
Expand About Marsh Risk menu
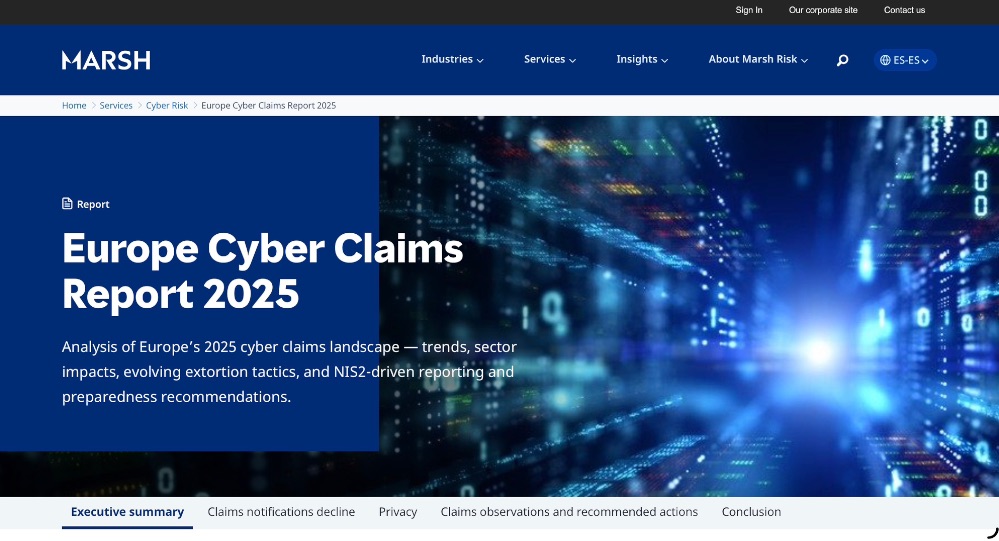pos(758,59)
